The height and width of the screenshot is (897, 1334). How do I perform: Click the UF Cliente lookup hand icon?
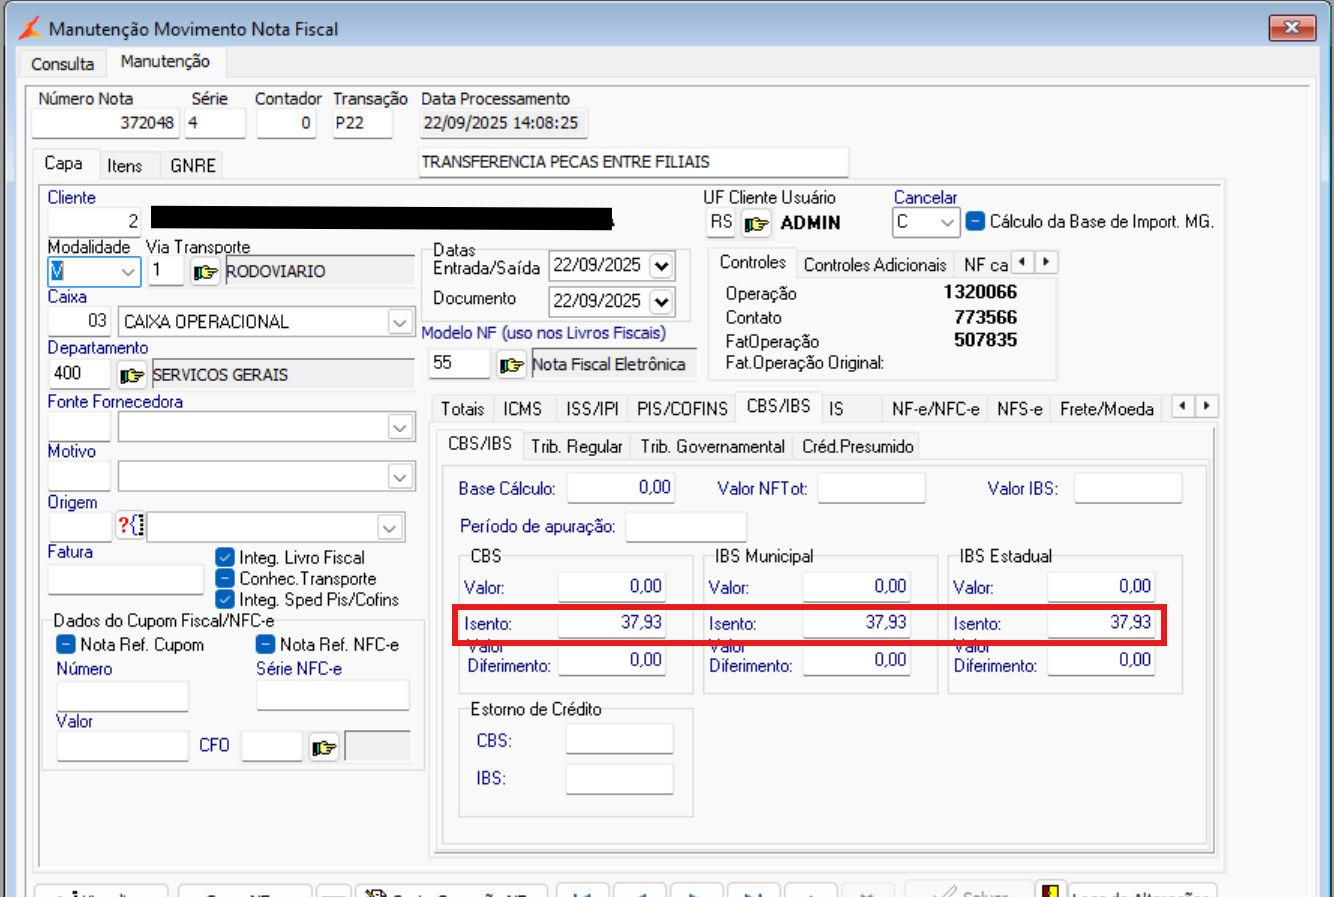756,223
